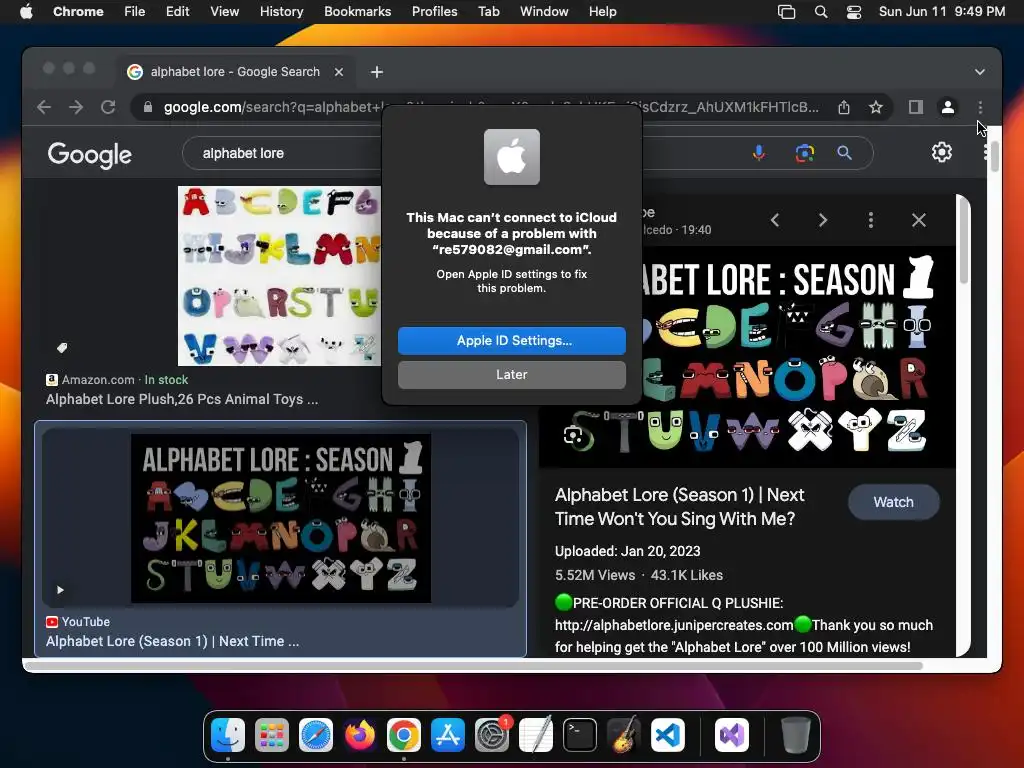This screenshot has width=1024, height=768.
Task: Open Google quick settings gear
Action: coord(941,152)
